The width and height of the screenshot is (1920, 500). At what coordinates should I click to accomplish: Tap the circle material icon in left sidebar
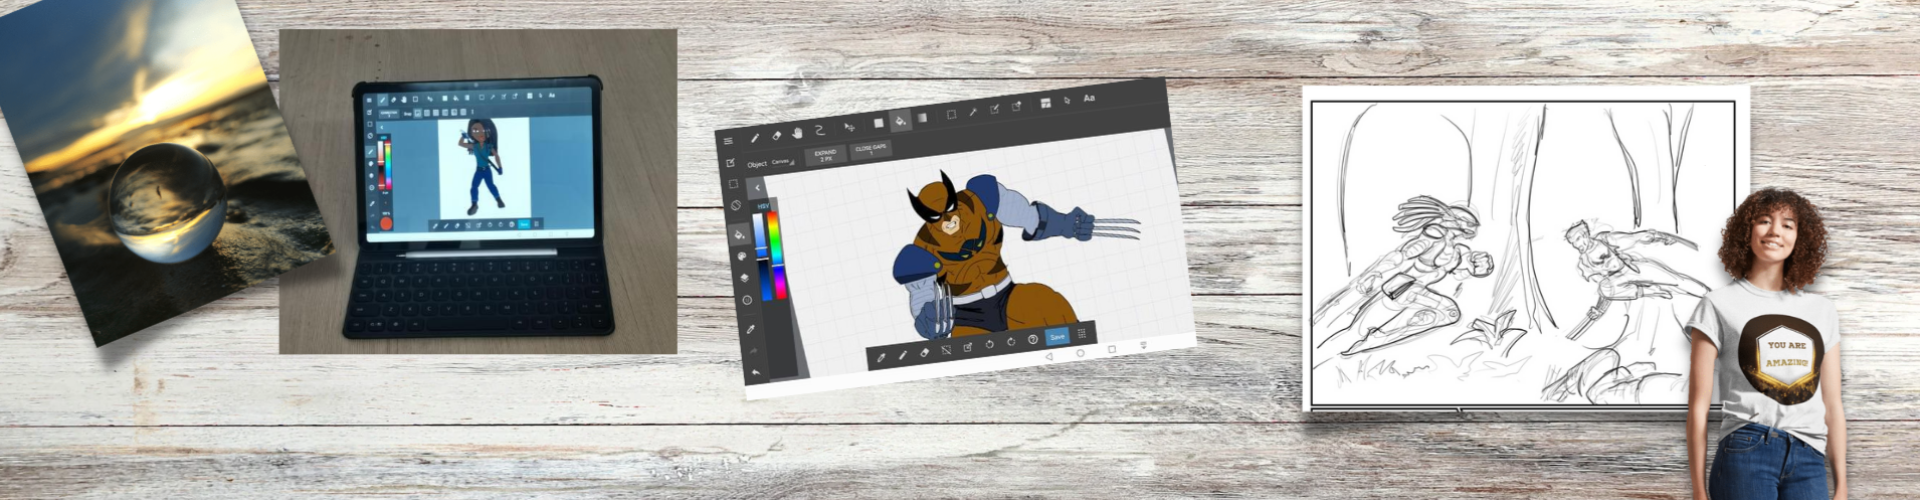[x=747, y=300]
